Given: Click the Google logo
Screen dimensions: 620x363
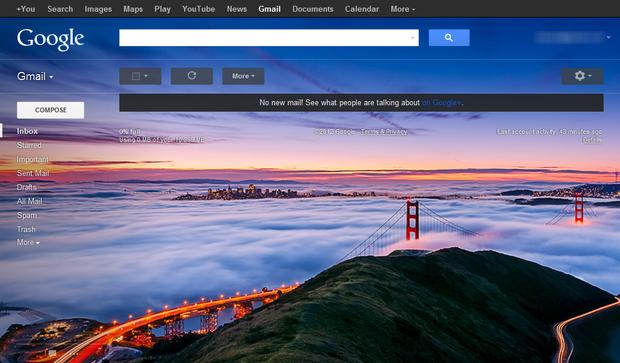Looking at the screenshot, I should tap(50, 39).
